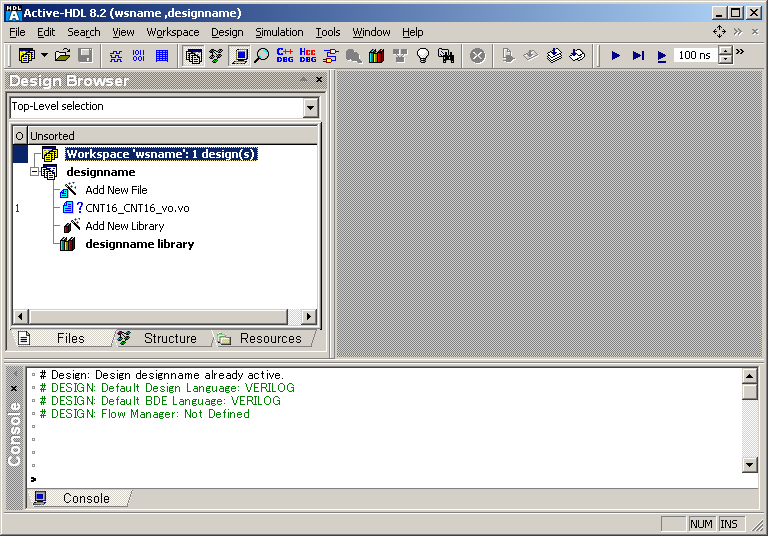768x536 pixels.
Task: Expand the toolbar overflow chevron after stepper
Action: (x=740, y=51)
